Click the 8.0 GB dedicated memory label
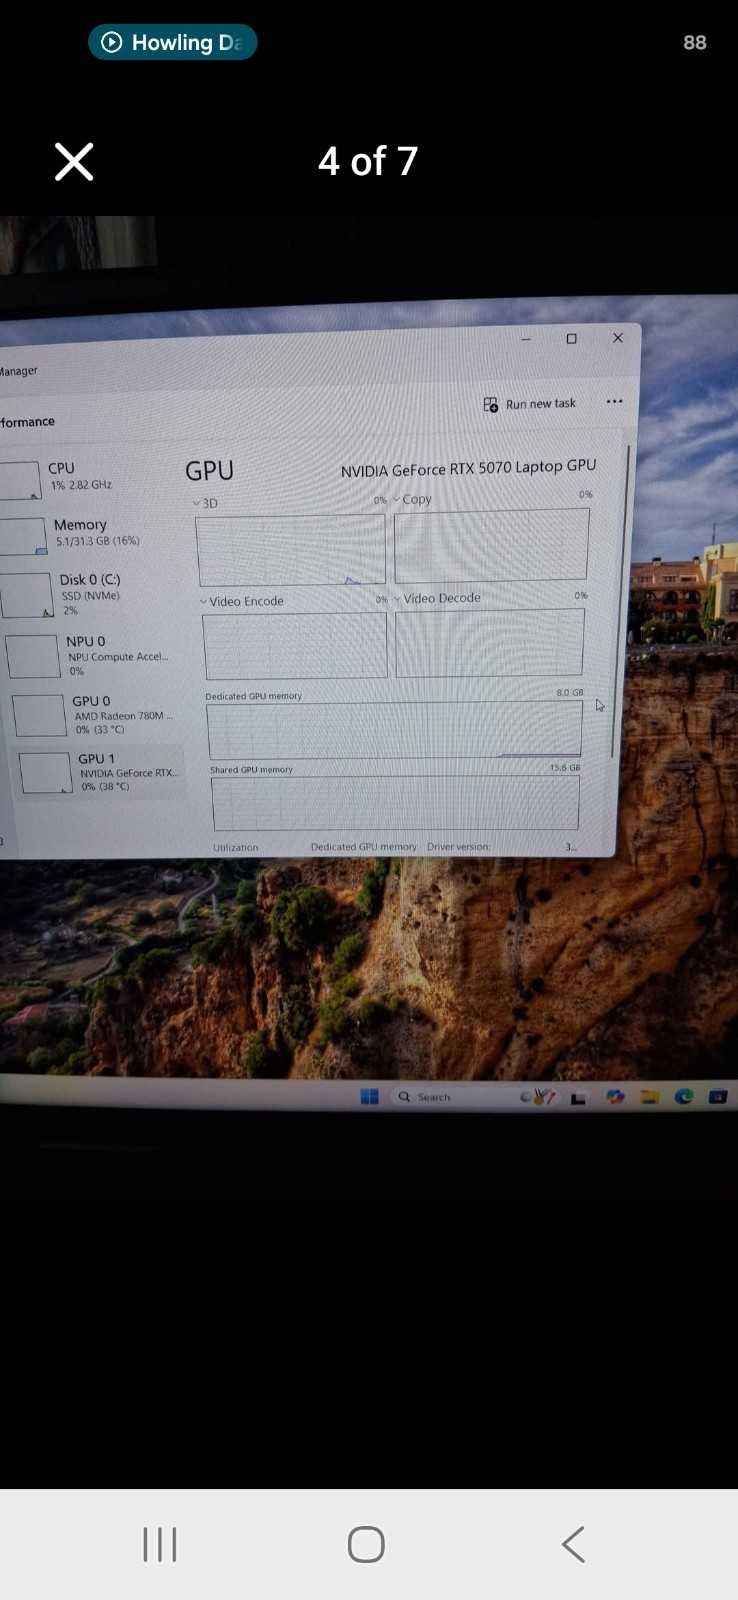The width and height of the screenshot is (738, 1600). (570, 692)
